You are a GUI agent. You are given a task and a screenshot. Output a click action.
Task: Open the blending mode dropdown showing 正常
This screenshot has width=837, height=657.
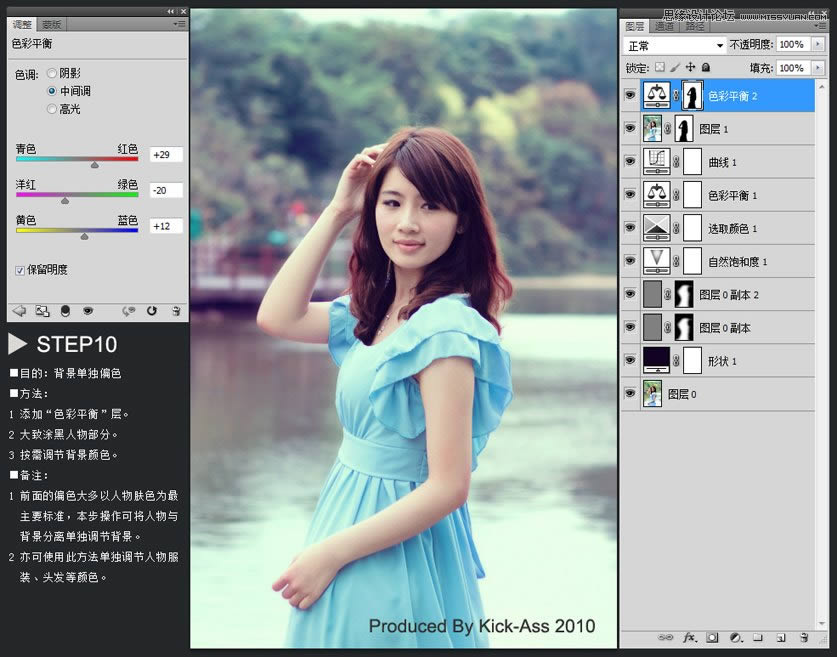click(x=673, y=44)
